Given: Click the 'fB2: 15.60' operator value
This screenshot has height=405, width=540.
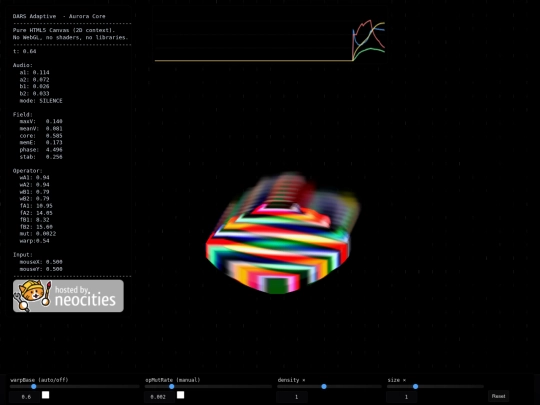Looking at the screenshot, I should tap(36, 227).
